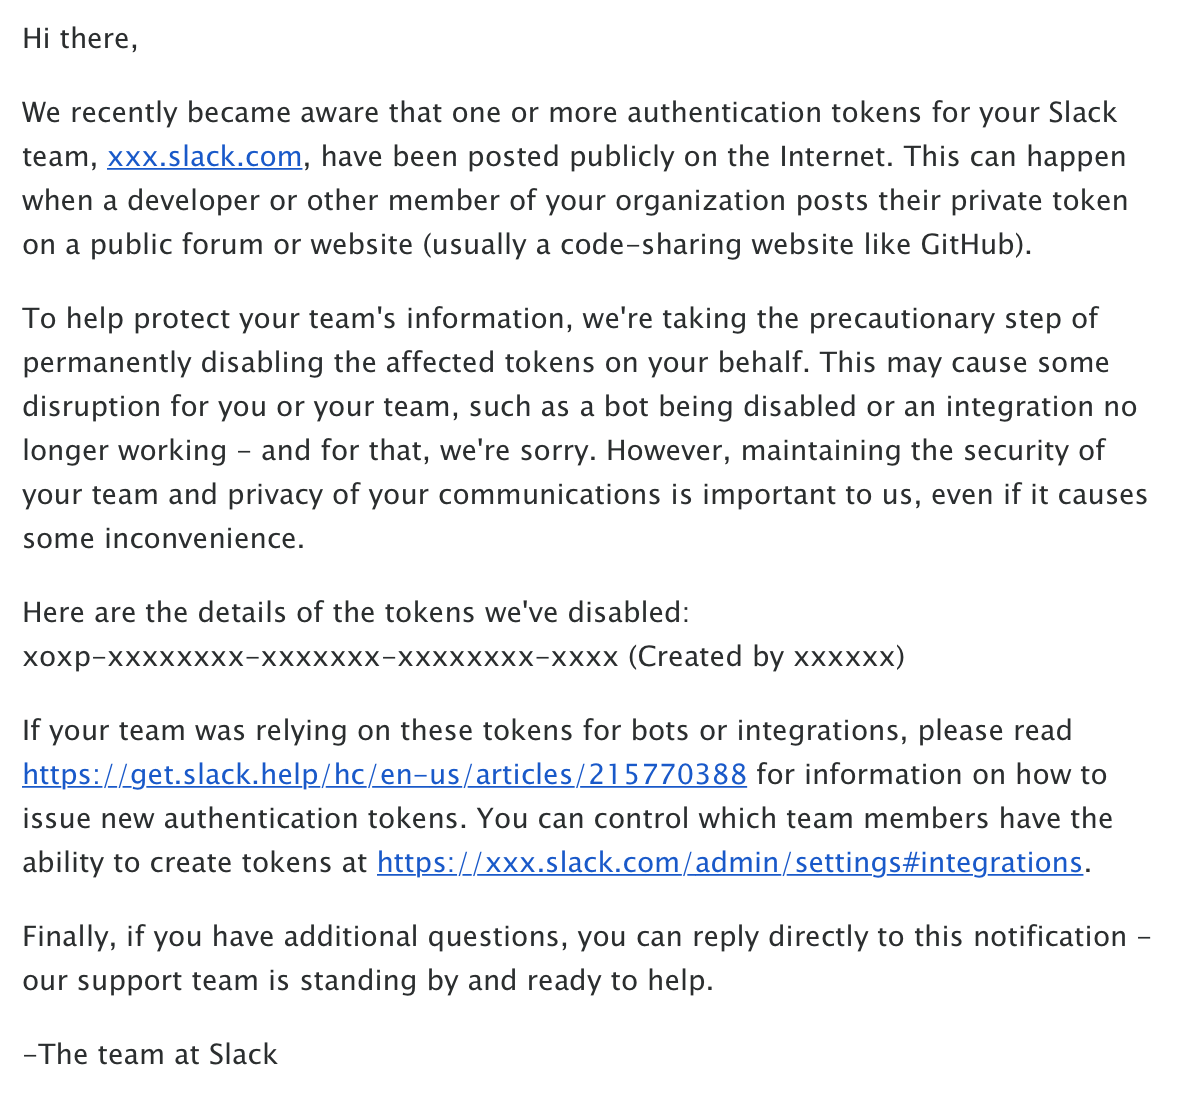The height and width of the screenshot is (1096, 1184).
Task: Click the "Hi there," greeting line
Action: click(x=80, y=39)
